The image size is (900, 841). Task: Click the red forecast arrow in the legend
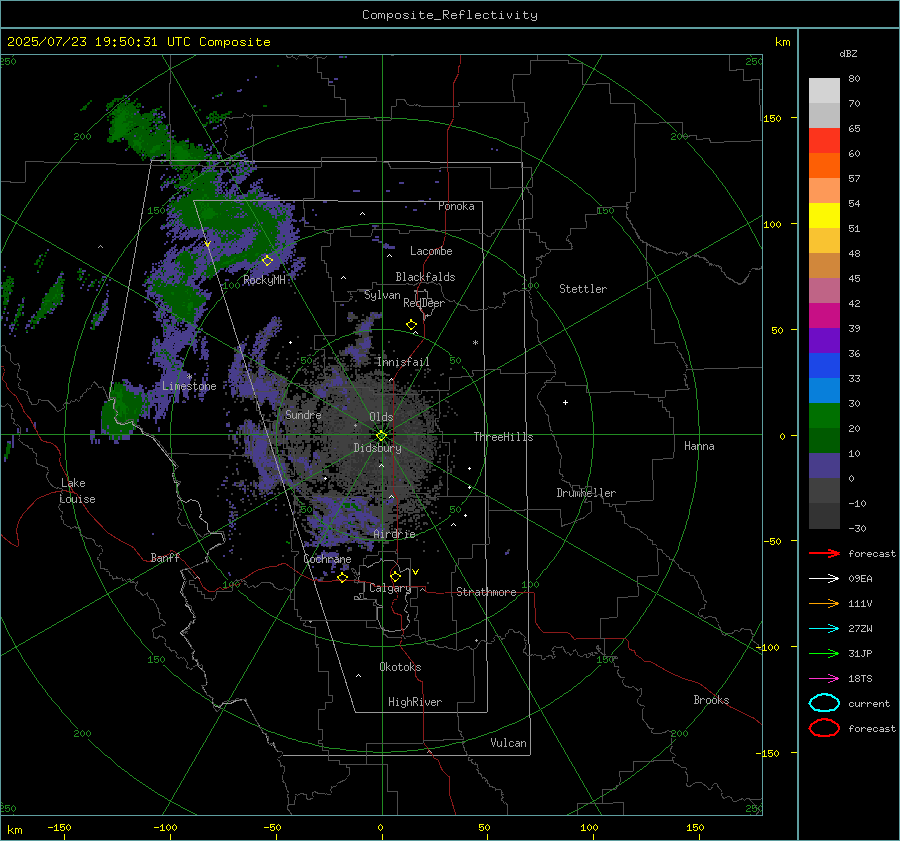pyautogui.click(x=824, y=553)
